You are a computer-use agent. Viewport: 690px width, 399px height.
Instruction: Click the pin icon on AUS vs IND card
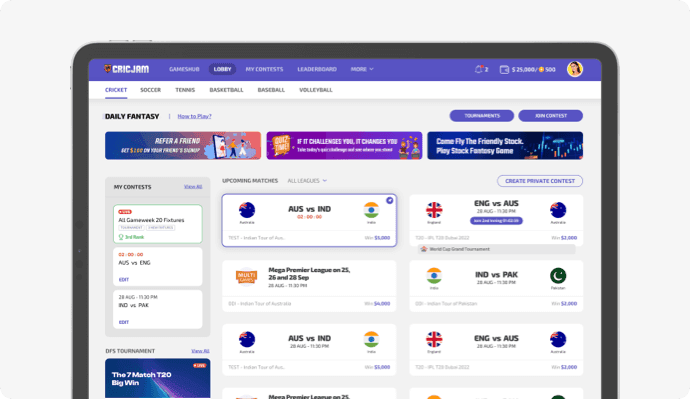point(389,201)
